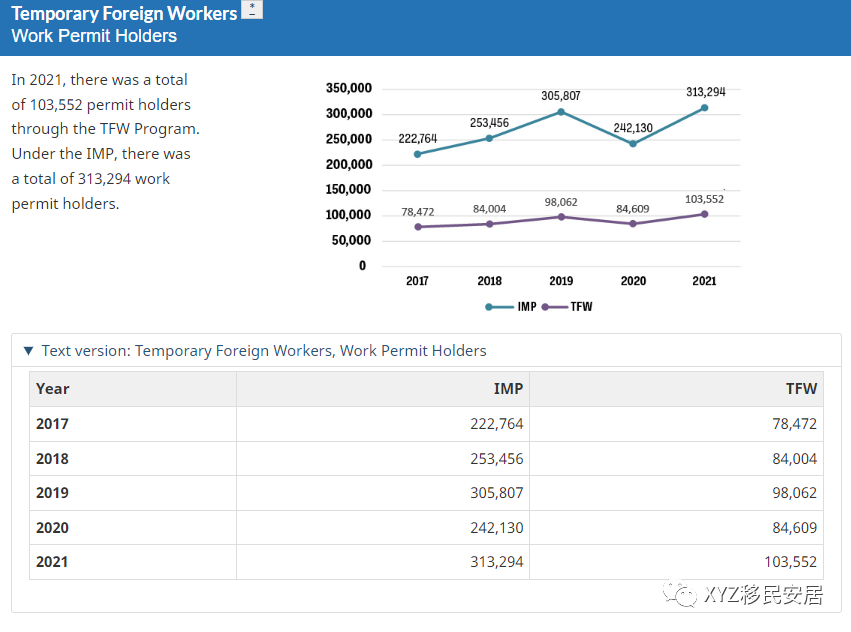Click table cell '103,552'
The image size is (851, 632).
point(676,562)
